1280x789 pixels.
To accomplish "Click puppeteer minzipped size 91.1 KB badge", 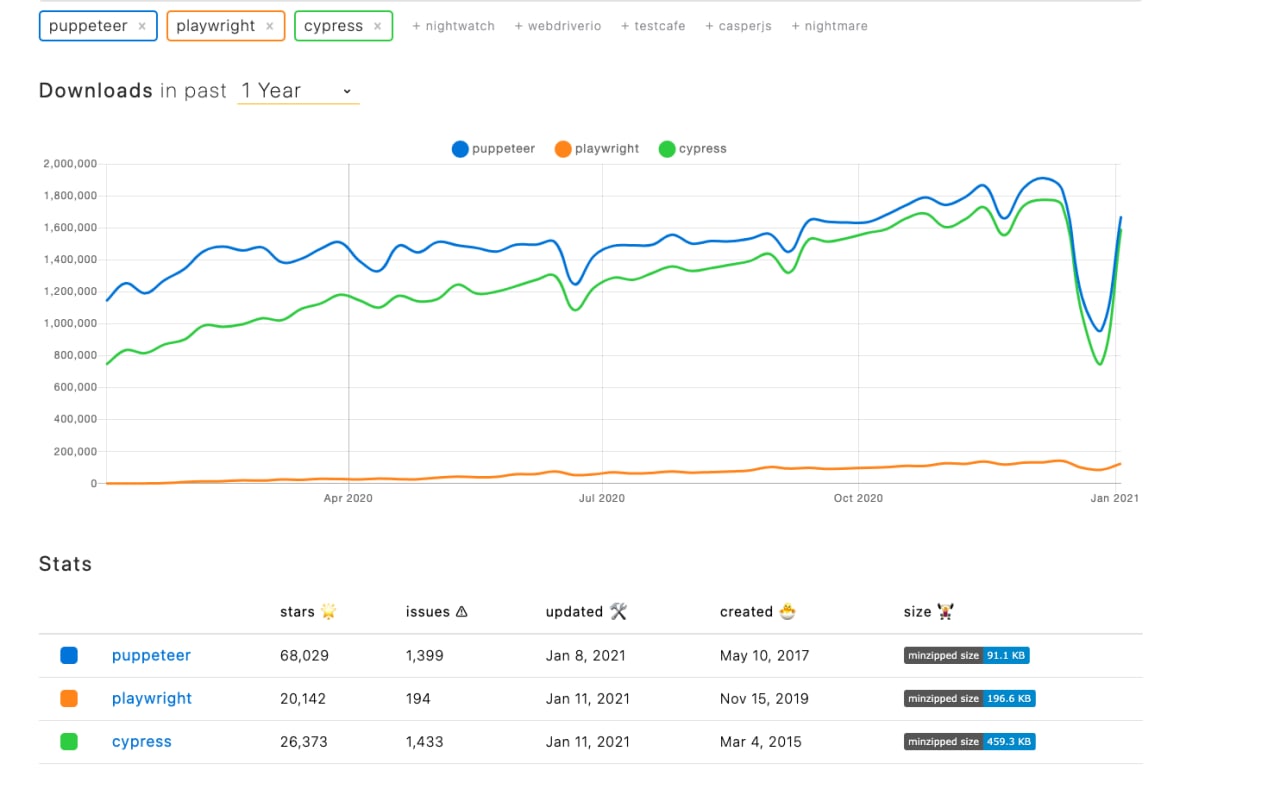I will [x=966, y=656].
